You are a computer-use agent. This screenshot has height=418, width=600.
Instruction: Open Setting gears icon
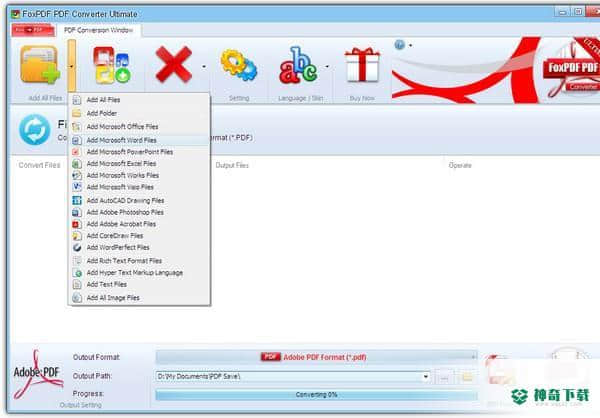point(239,65)
